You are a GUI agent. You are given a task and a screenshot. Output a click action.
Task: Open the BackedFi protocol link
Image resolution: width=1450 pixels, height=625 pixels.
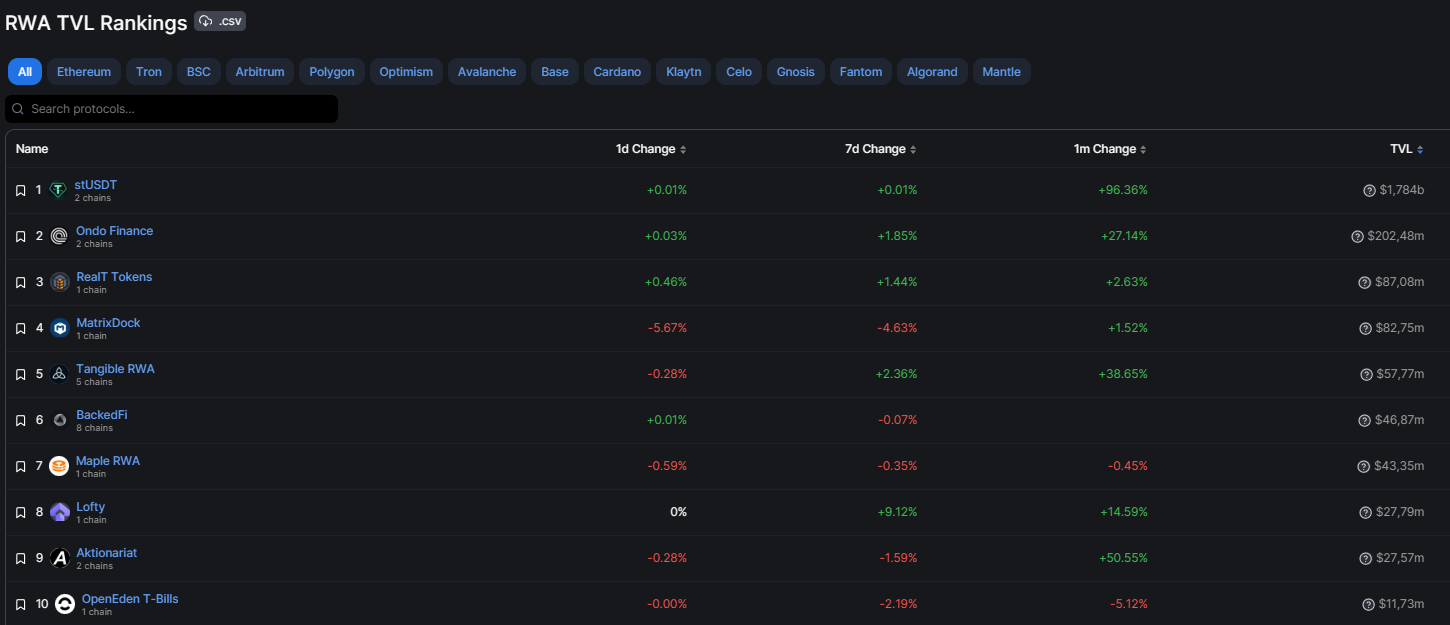(102, 415)
